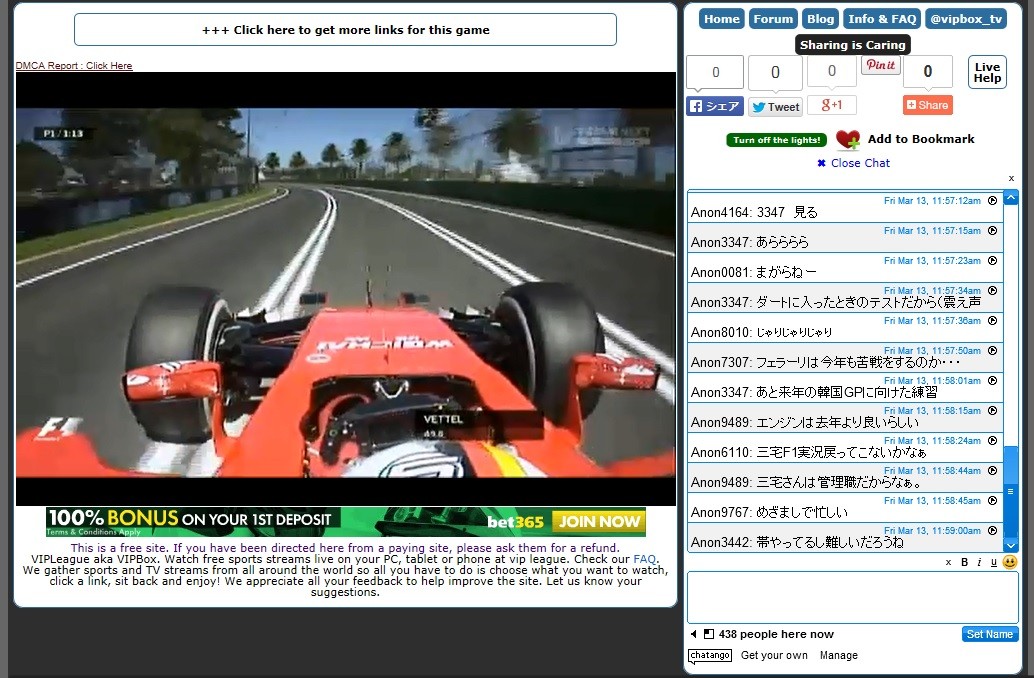Click the participants list icon
This screenshot has width=1034, height=678.
click(x=709, y=634)
